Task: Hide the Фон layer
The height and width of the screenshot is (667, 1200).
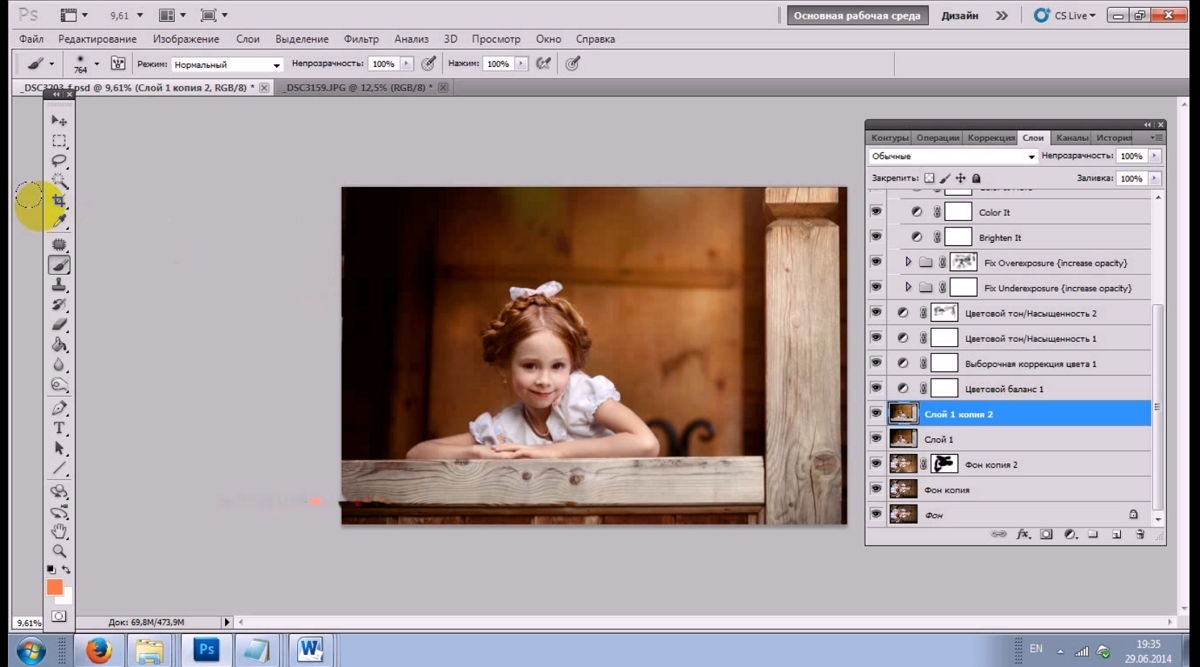Action: click(x=876, y=514)
